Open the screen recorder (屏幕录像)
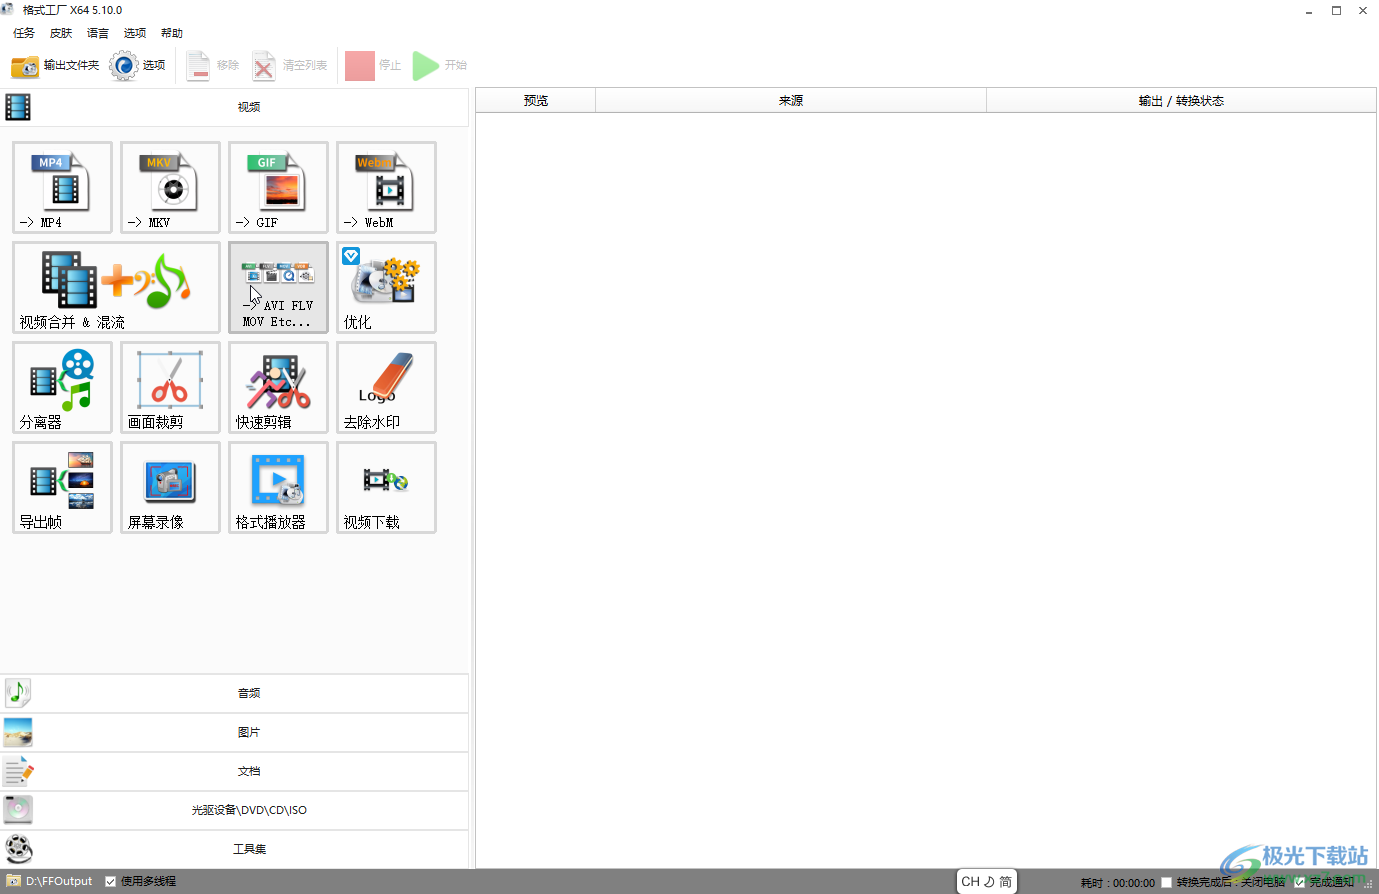1379x894 pixels. (170, 488)
